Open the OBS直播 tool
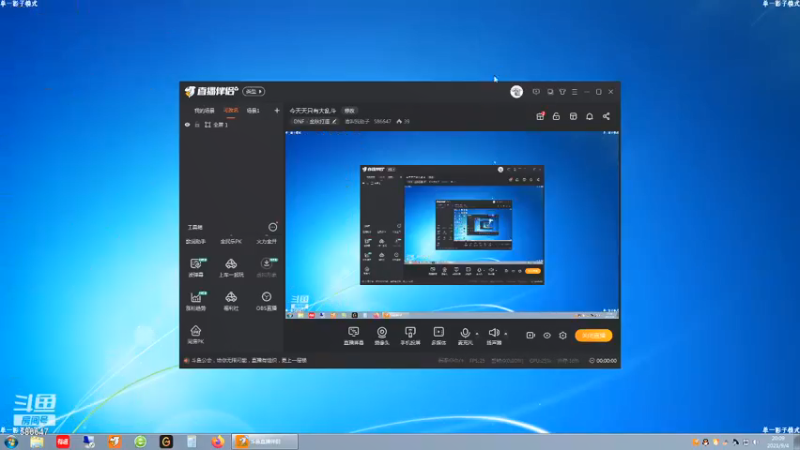 (266, 301)
